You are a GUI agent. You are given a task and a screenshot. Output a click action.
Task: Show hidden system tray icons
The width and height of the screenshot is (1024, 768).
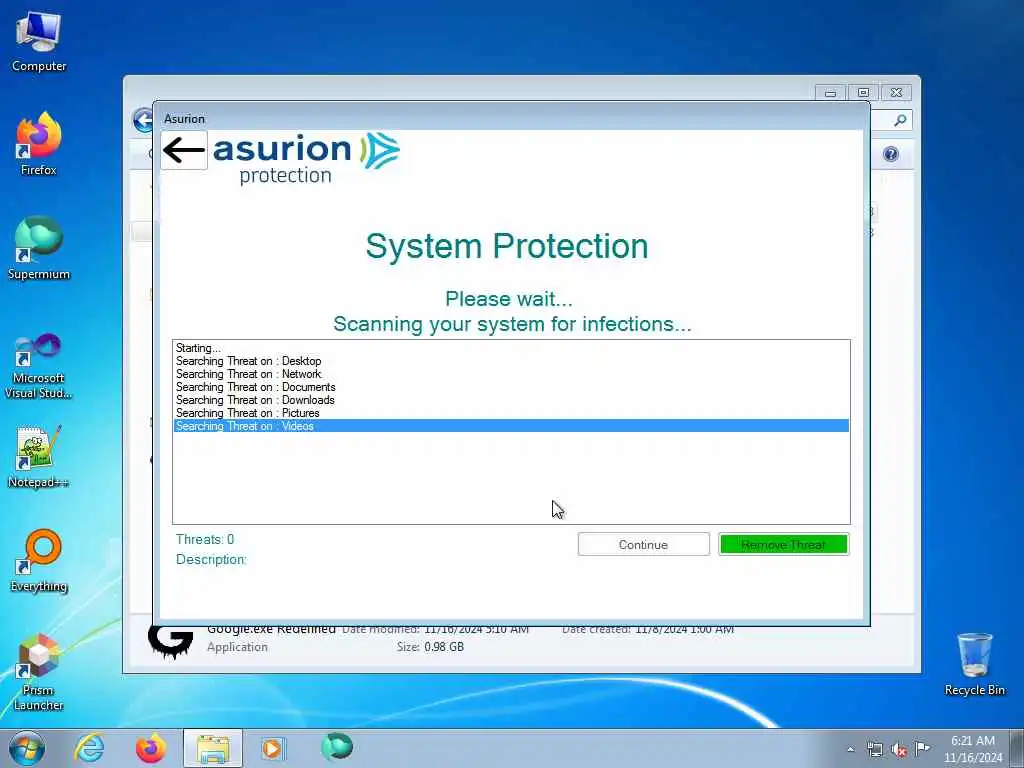[850, 750]
